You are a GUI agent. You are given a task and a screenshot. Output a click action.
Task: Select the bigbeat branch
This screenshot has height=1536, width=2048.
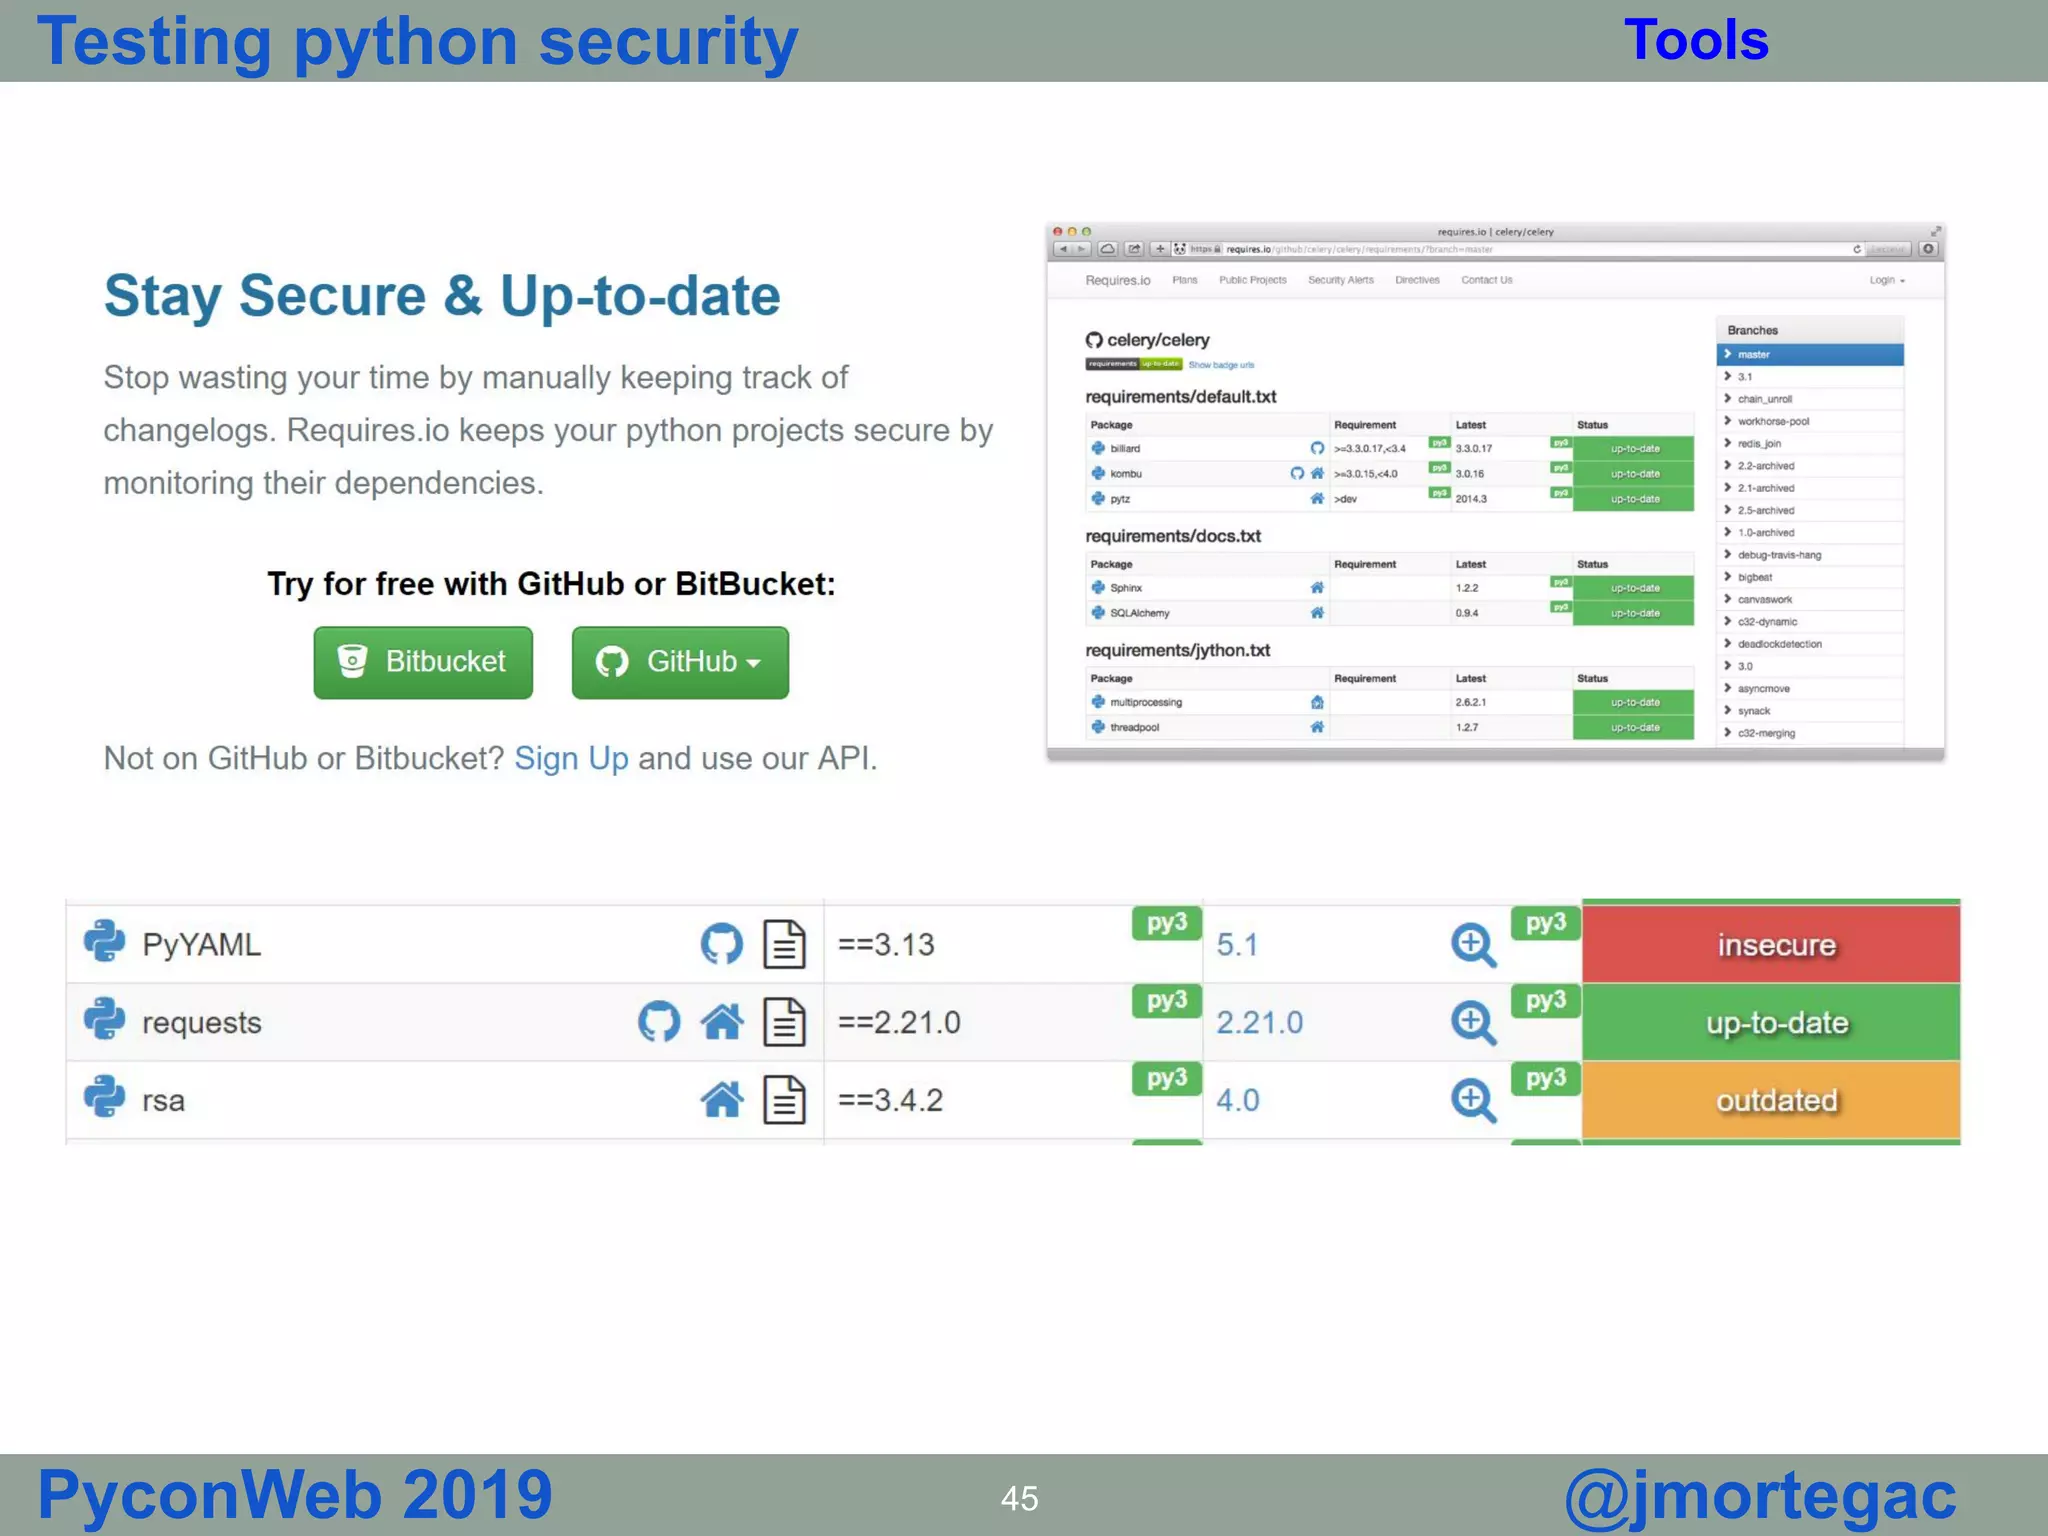pyautogui.click(x=1810, y=577)
